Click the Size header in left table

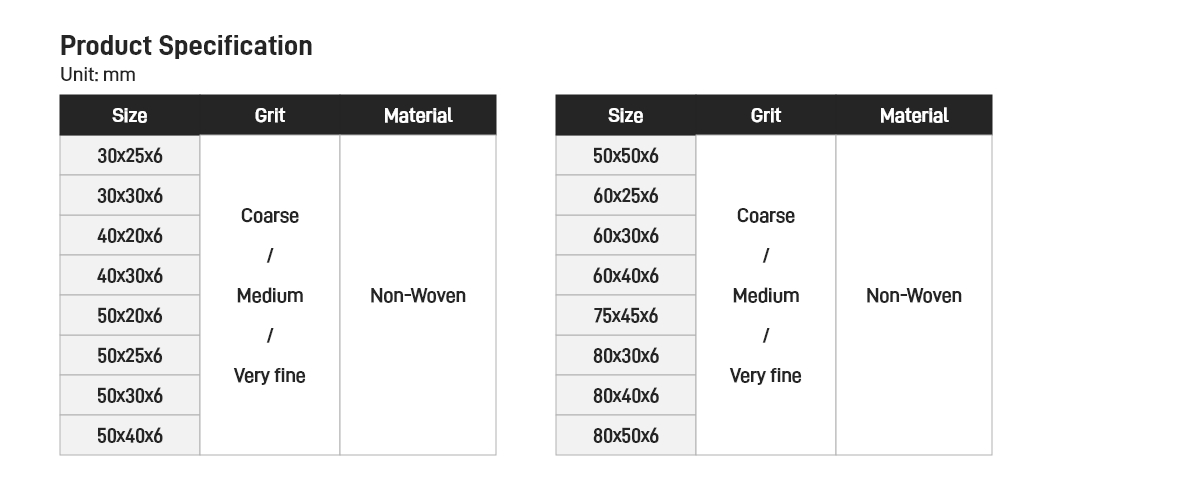coord(130,116)
